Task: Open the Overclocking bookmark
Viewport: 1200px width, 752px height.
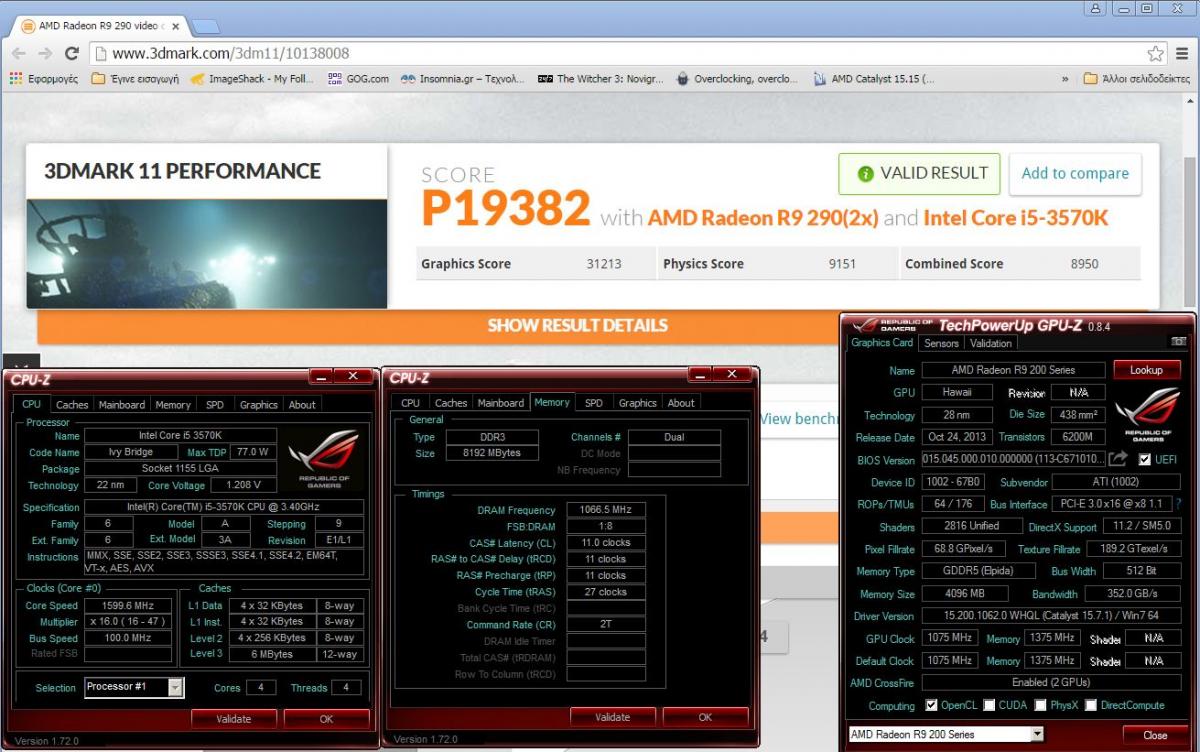Action: click(x=737, y=78)
